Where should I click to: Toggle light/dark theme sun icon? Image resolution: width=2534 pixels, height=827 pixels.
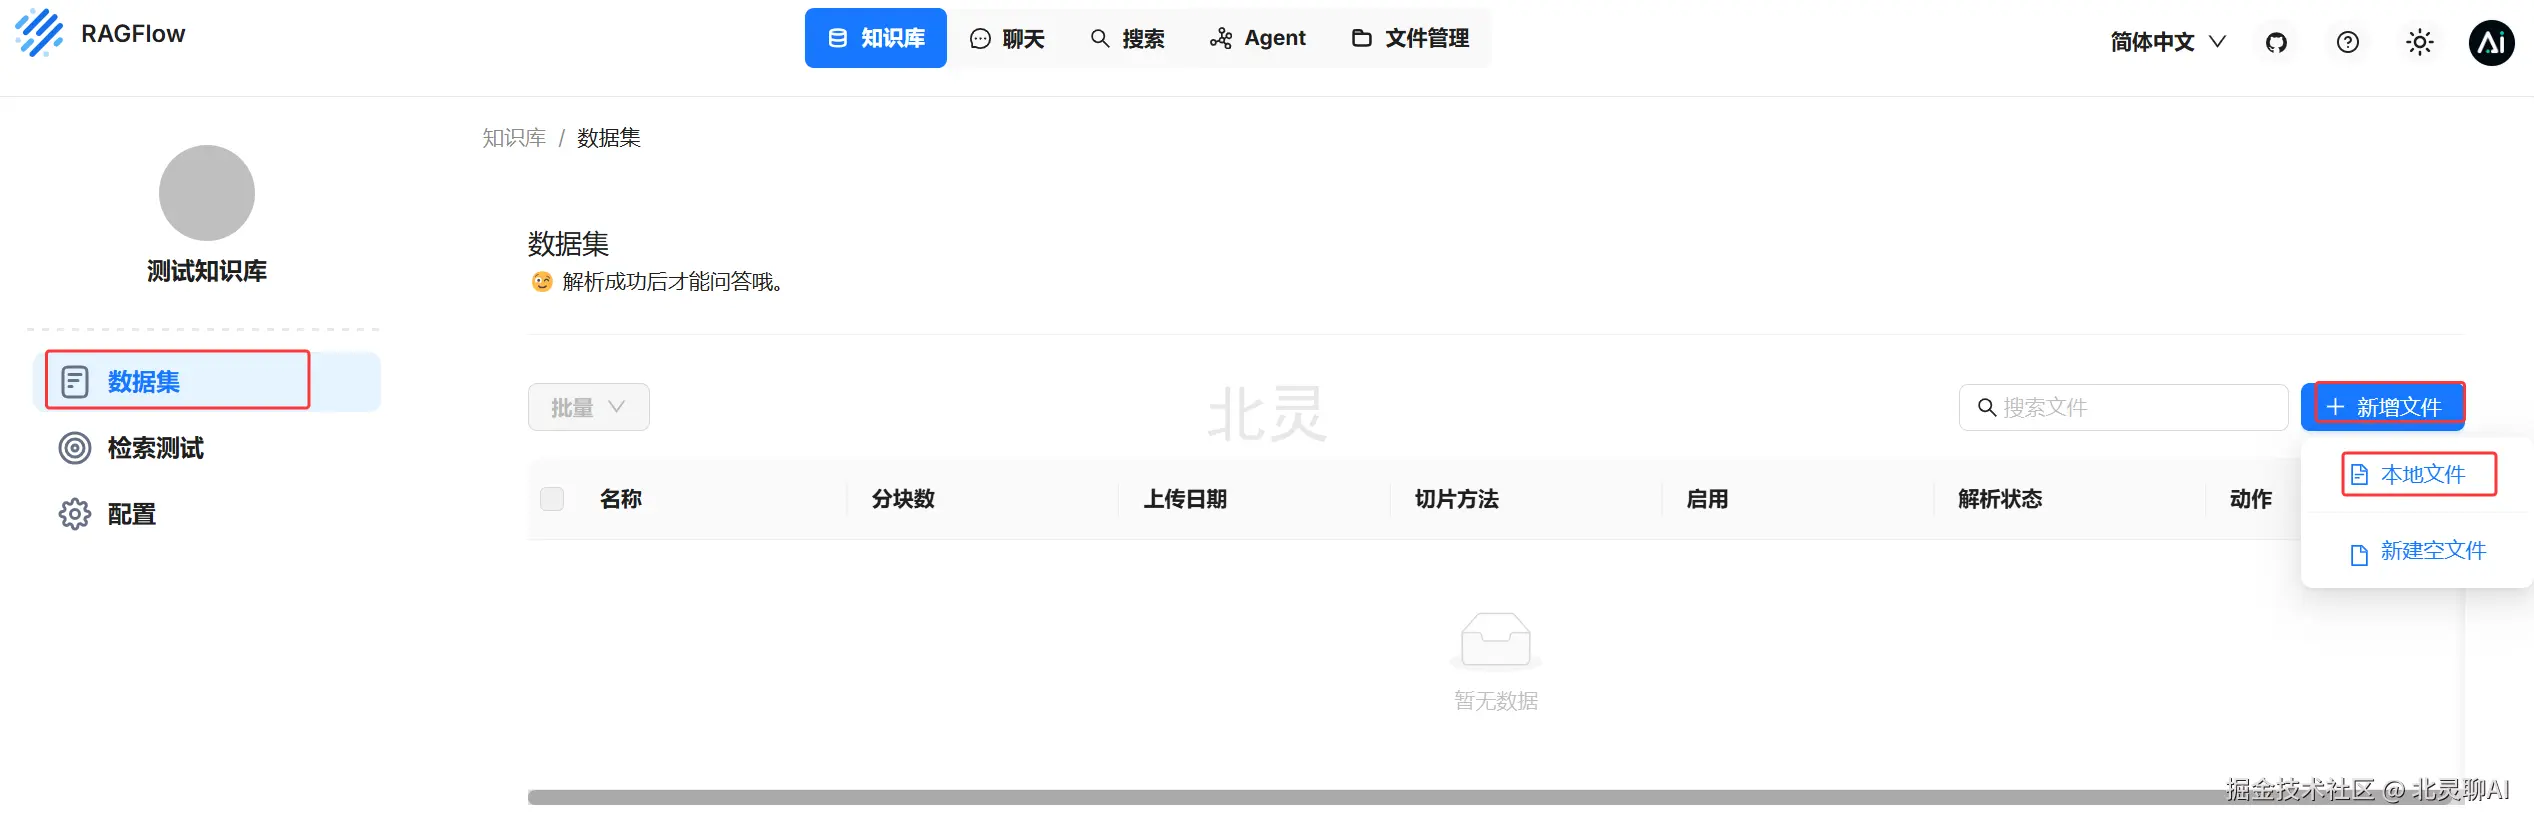coord(2419,42)
